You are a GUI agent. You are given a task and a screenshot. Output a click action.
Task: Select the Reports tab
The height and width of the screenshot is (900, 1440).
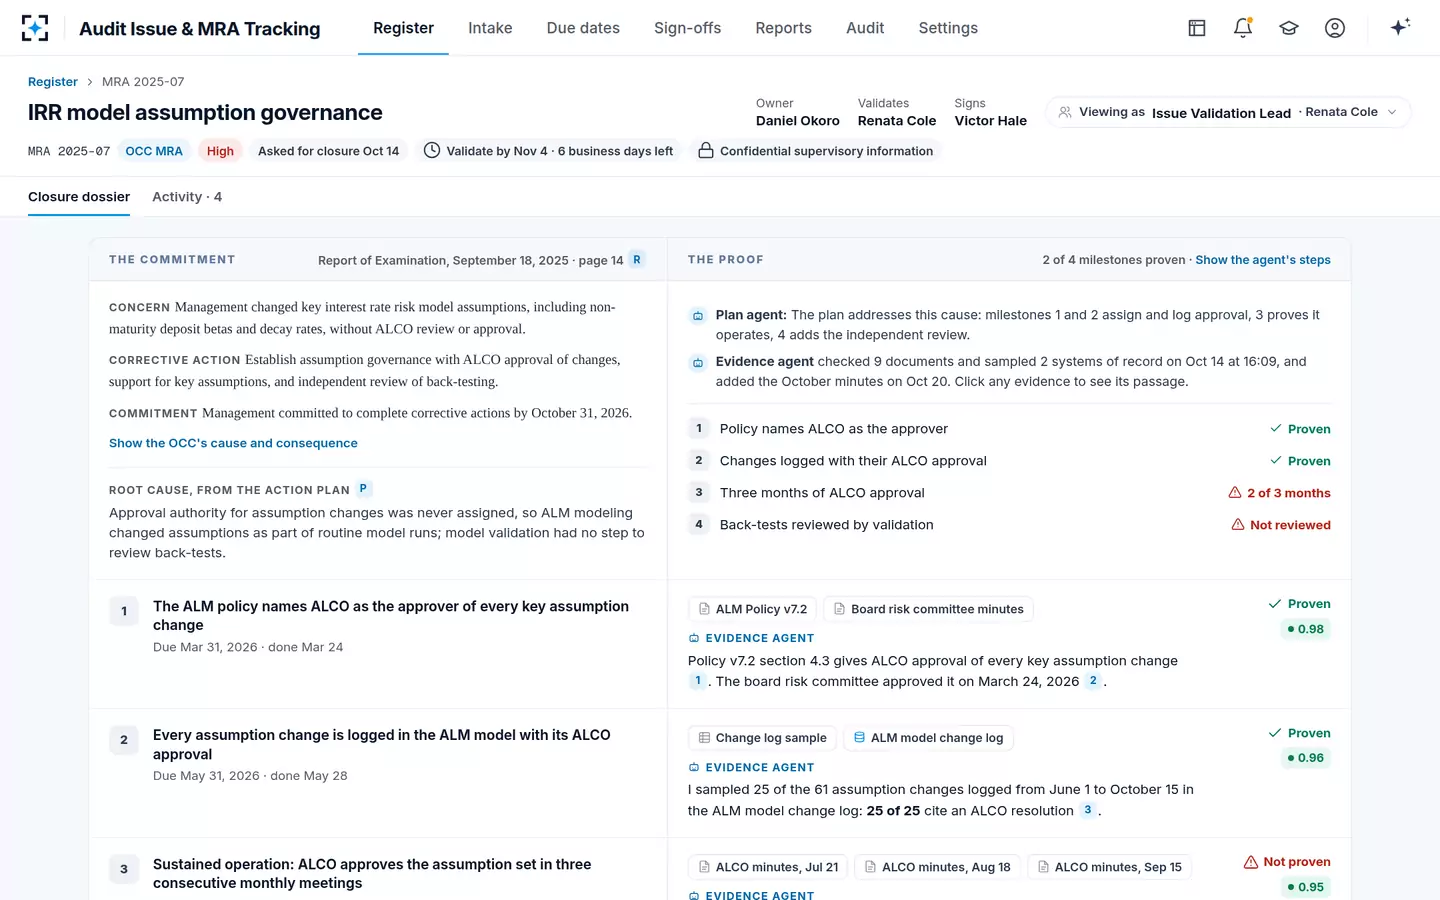point(783,28)
